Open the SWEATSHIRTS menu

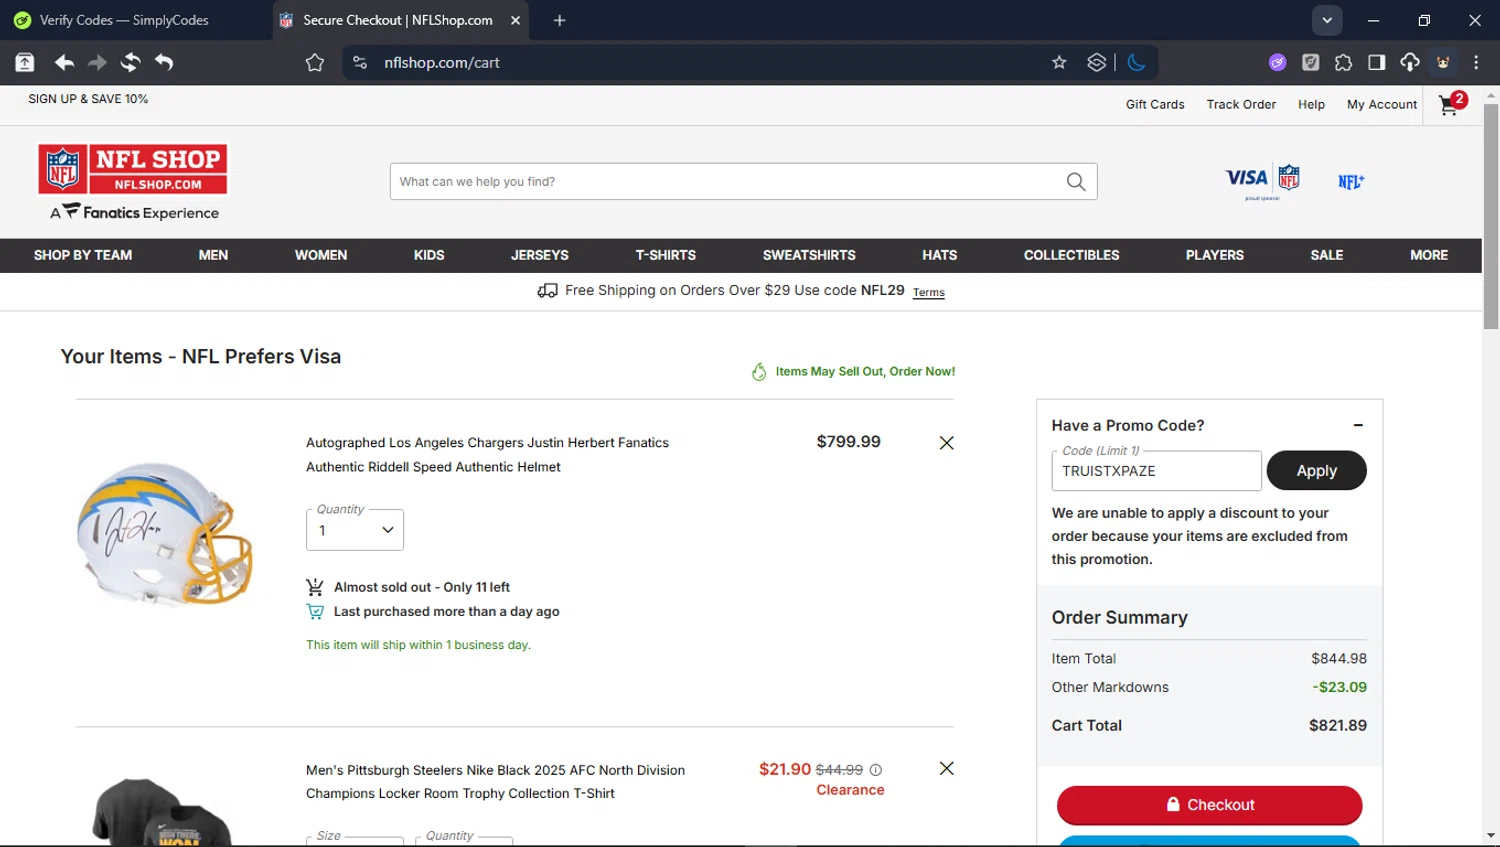[x=809, y=255]
